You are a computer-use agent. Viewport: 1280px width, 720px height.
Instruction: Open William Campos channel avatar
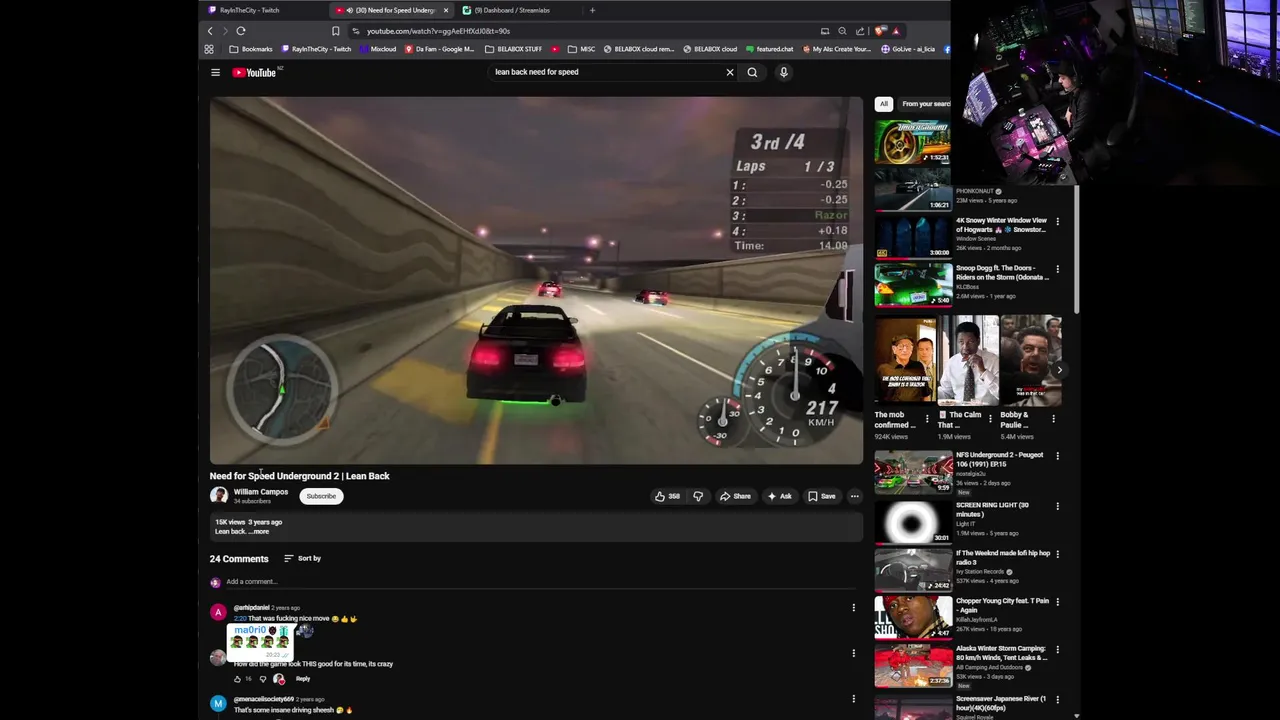[x=218, y=495]
